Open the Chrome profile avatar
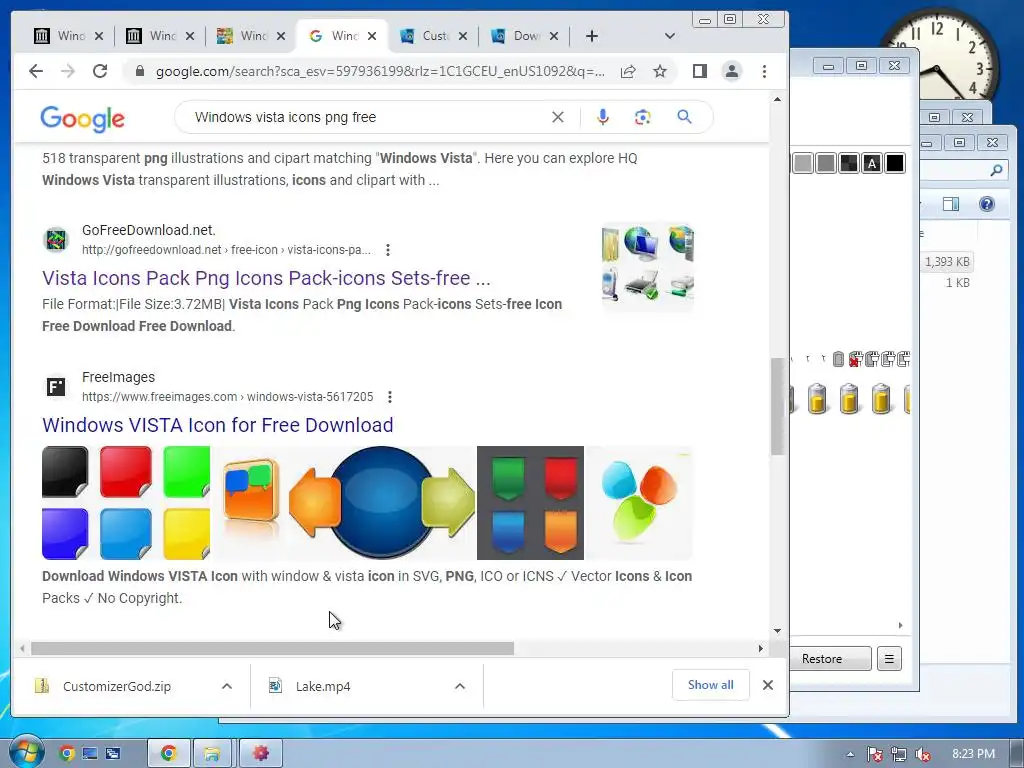This screenshot has width=1024, height=768. coord(731,71)
